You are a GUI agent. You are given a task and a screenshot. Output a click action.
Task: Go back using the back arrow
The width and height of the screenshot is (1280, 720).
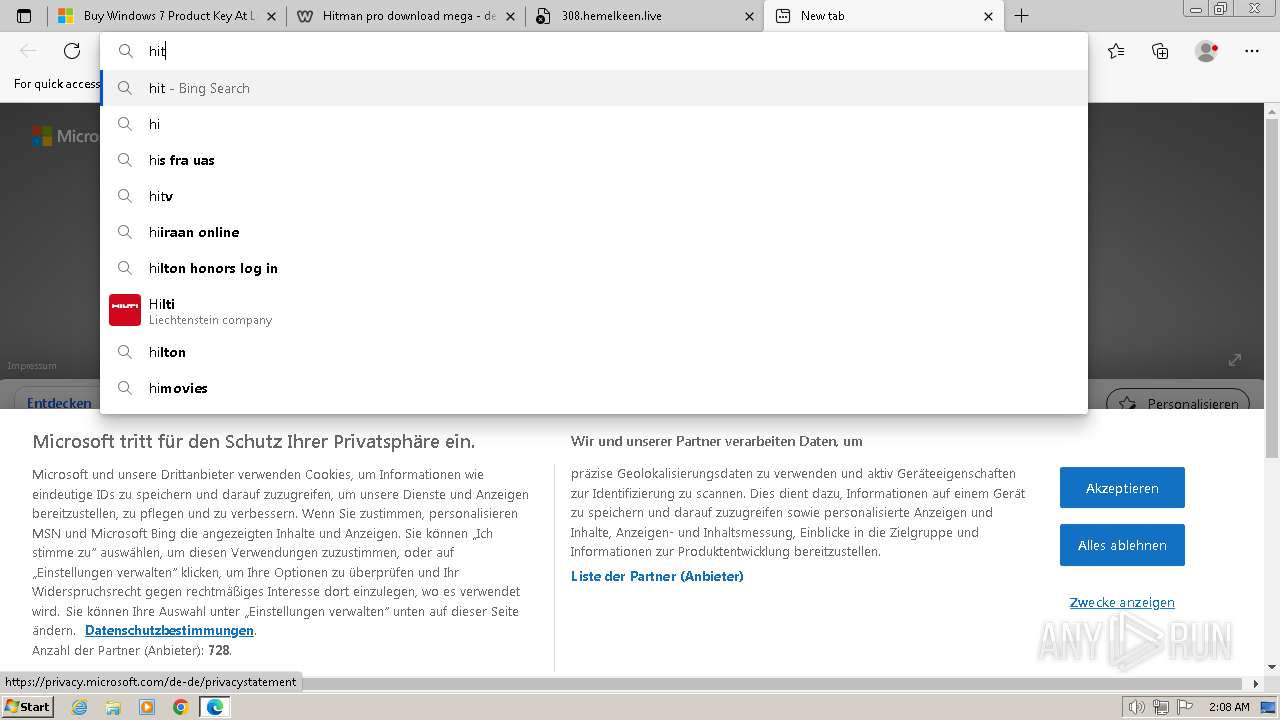(28, 51)
